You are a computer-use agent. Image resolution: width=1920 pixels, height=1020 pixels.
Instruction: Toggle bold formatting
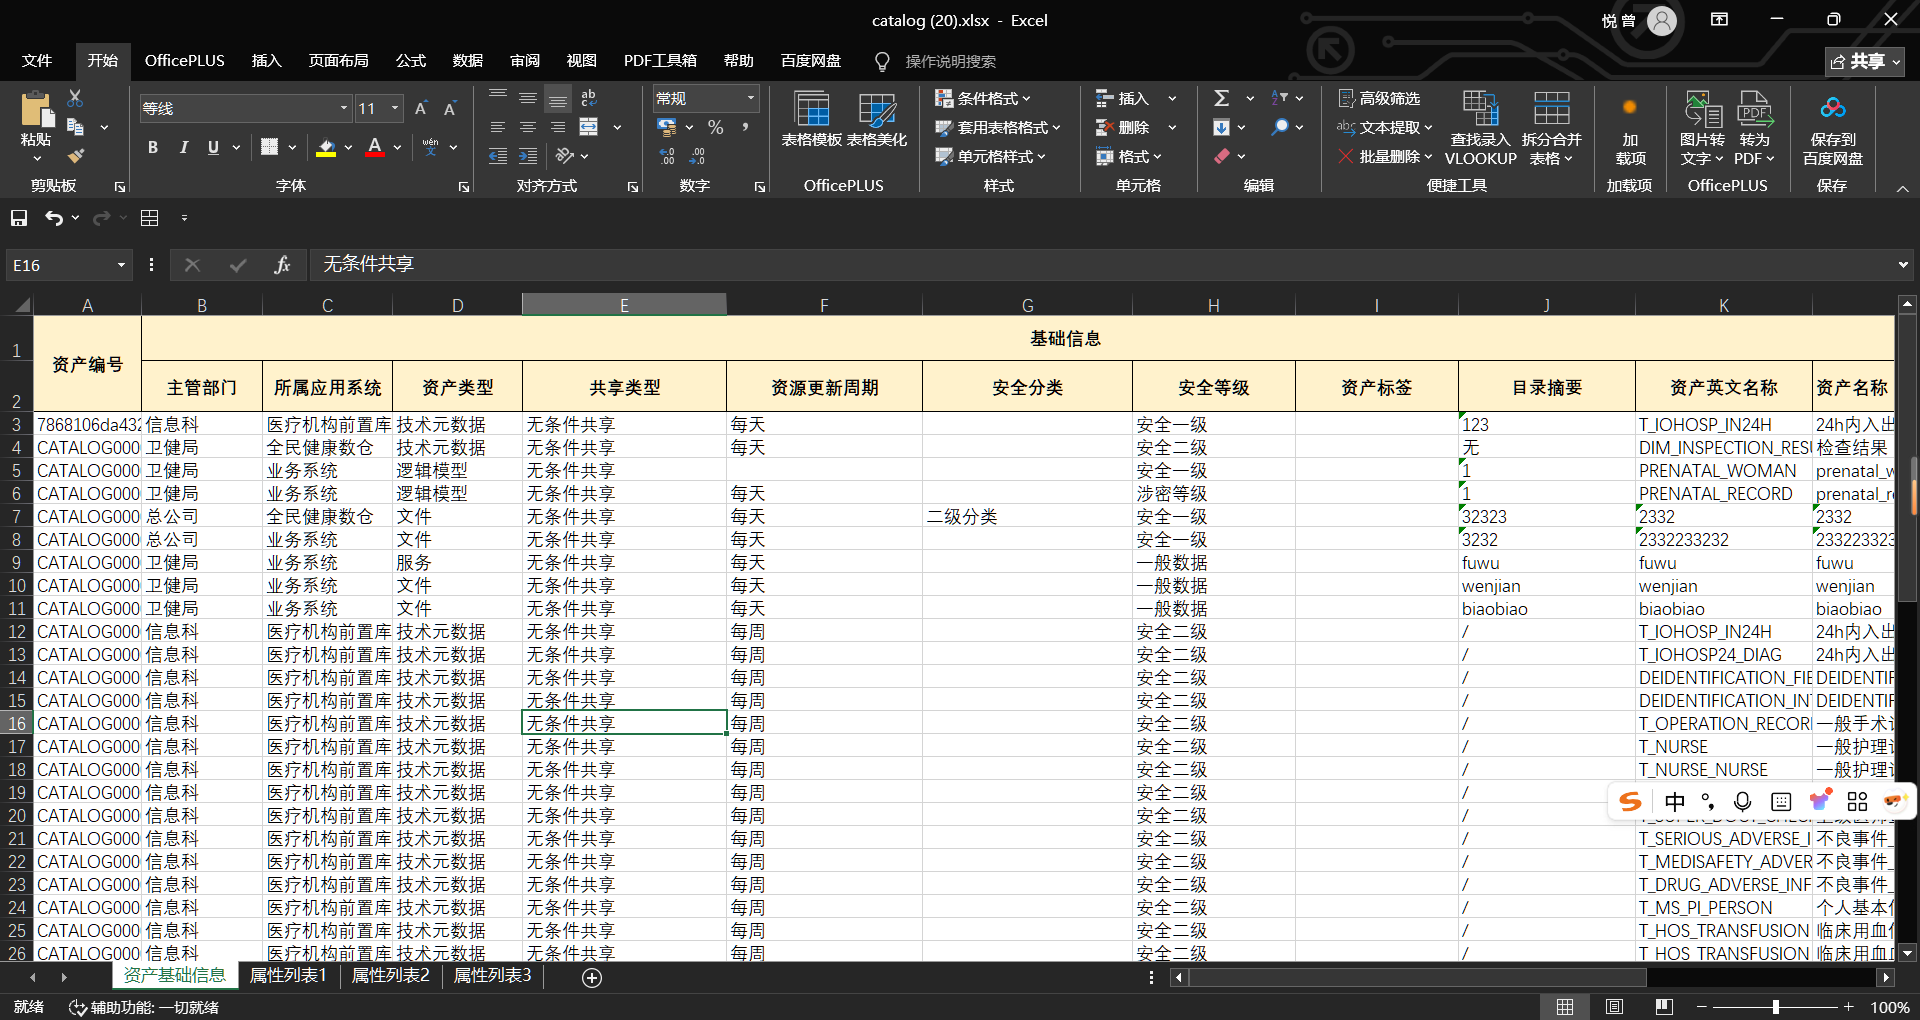pos(153,148)
